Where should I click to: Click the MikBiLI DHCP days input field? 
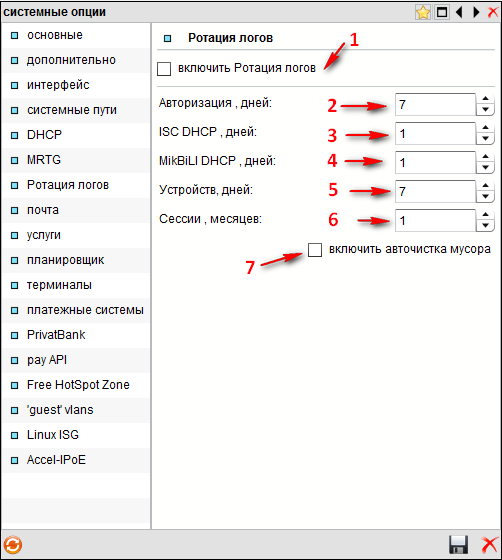(435, 162)
